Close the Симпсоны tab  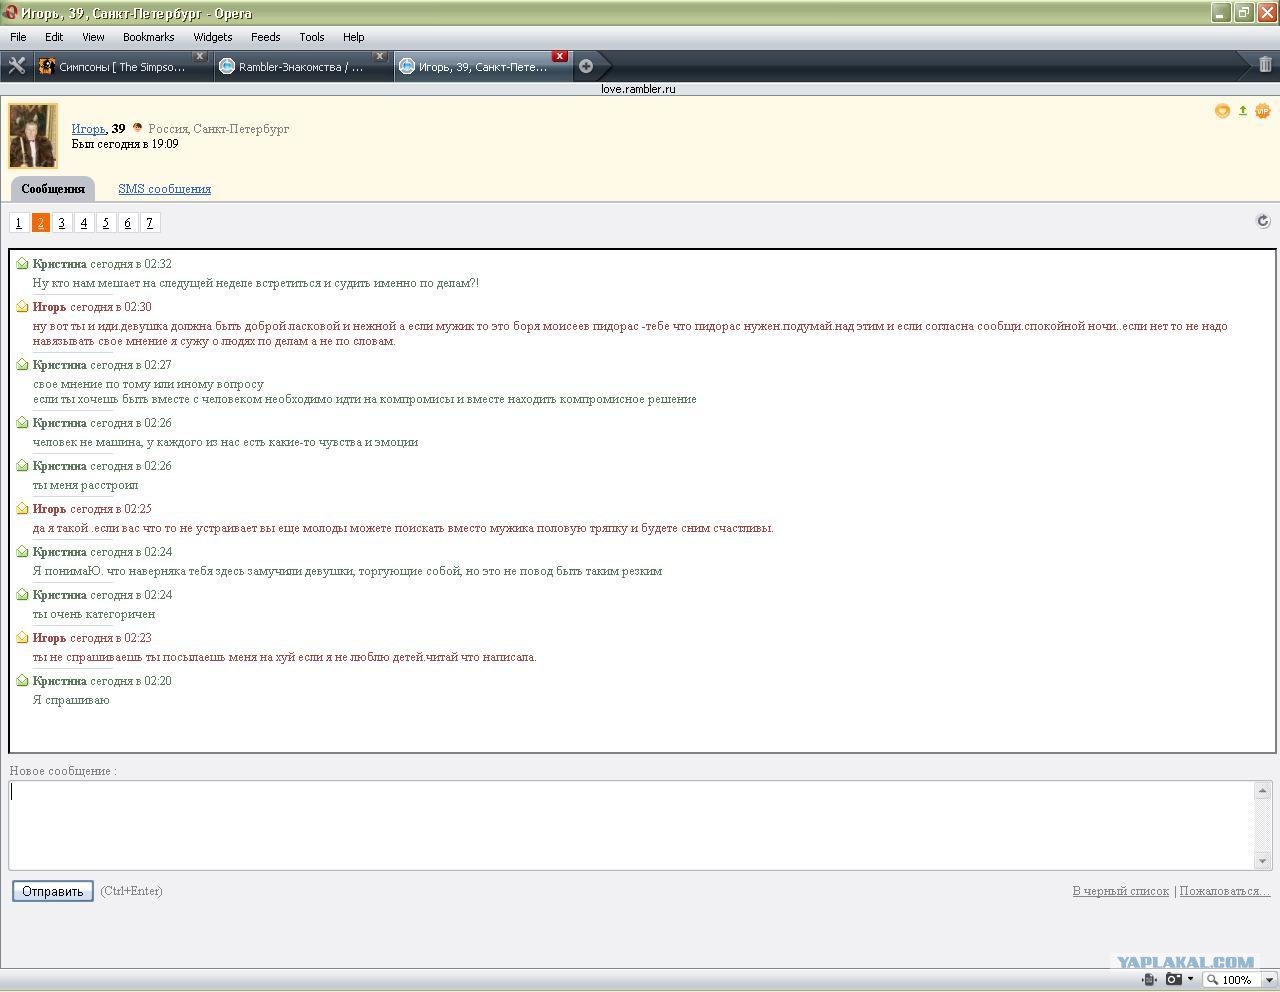point(200,56)
